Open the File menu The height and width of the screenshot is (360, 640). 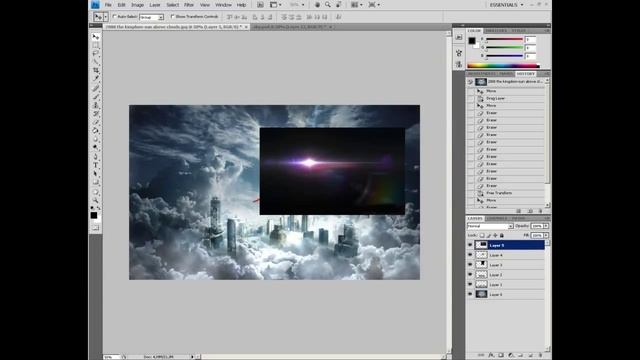[x=108, y=5]
